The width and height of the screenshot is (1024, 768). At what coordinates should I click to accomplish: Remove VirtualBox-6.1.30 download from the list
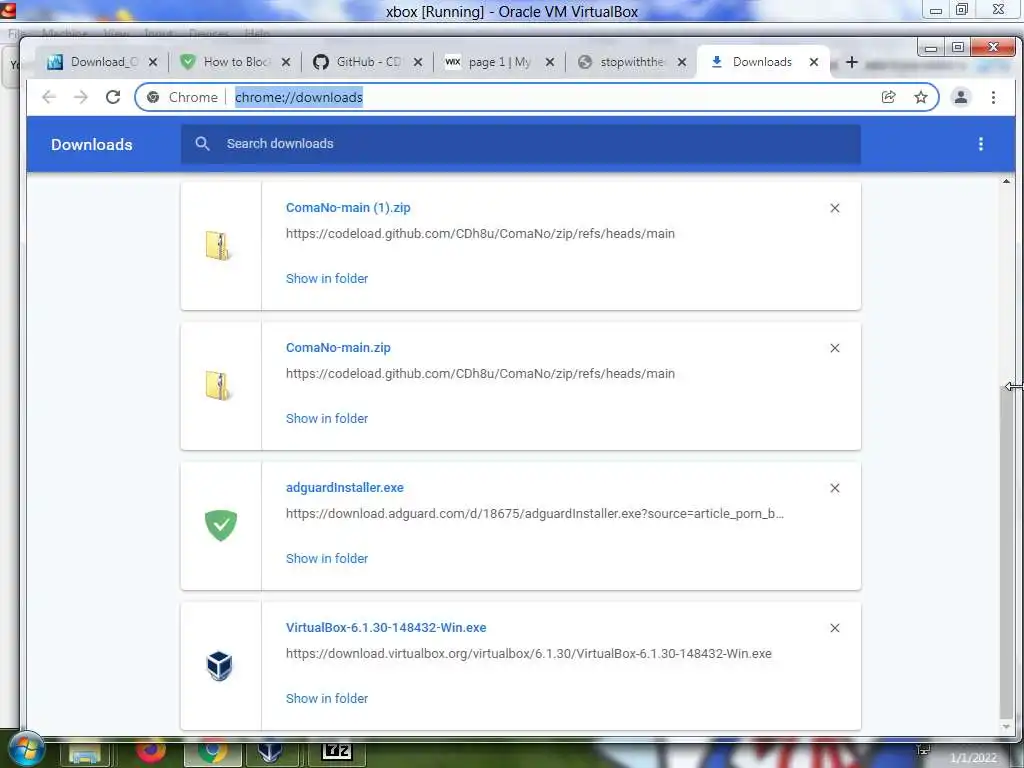tap(835, 628)
